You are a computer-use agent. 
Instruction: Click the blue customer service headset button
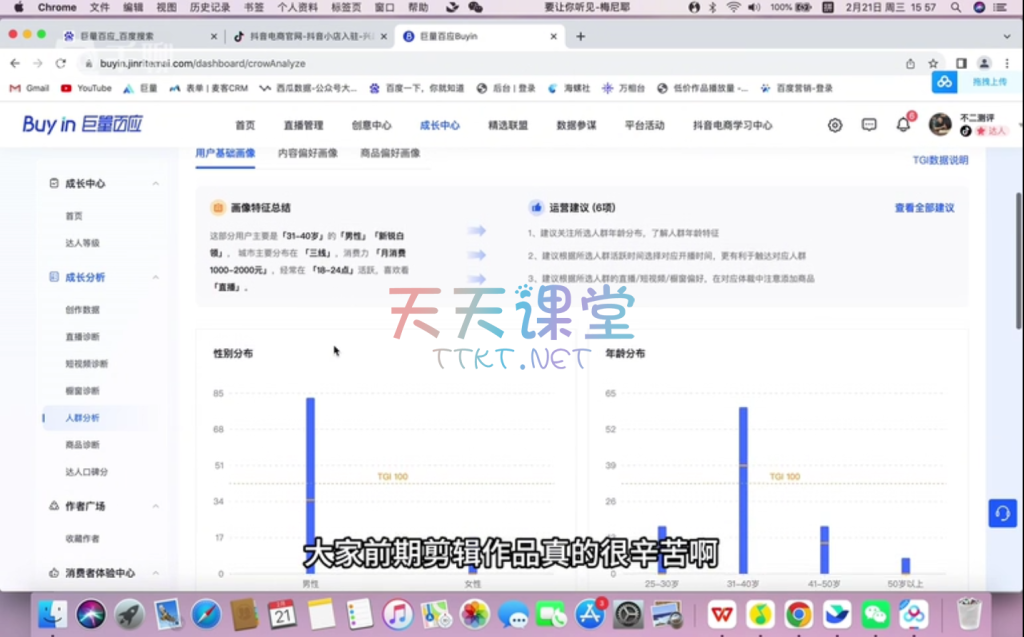coord(1001,512)
